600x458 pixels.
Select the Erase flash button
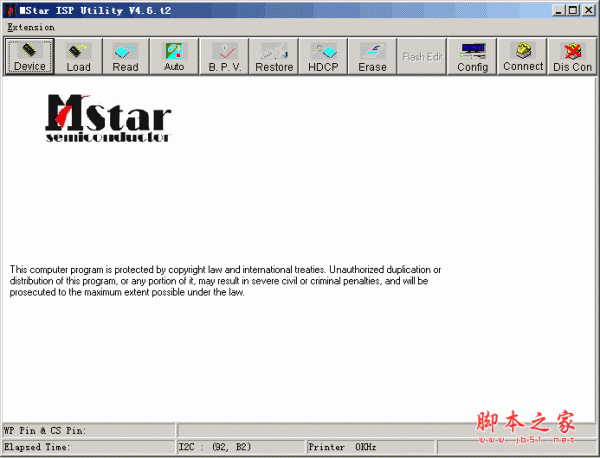tap(372, 56)
